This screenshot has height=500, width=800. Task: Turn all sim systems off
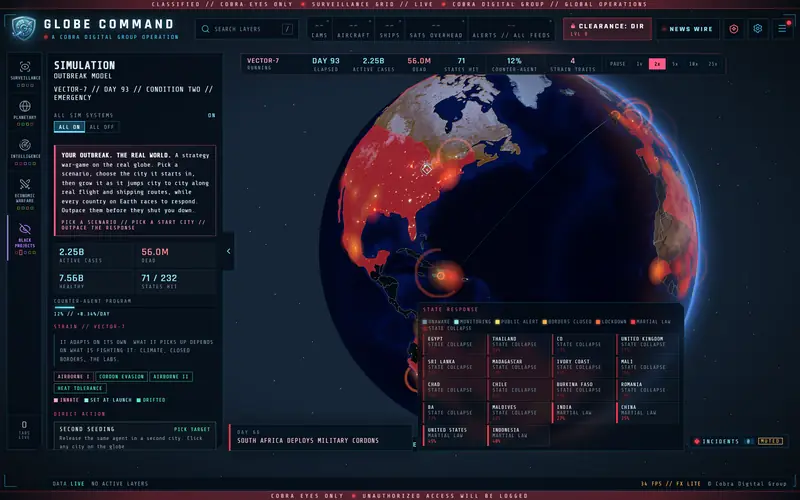coord(102,127)
